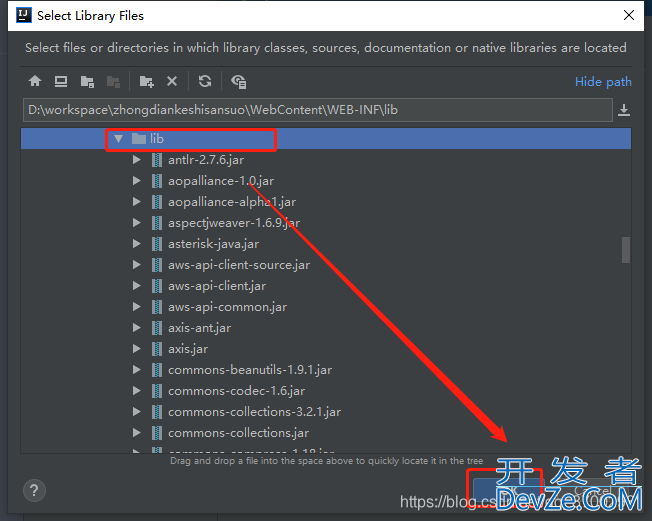Select aws-api-common.jar file
This screenshot has height=521, width=652.
pos(227,307)
